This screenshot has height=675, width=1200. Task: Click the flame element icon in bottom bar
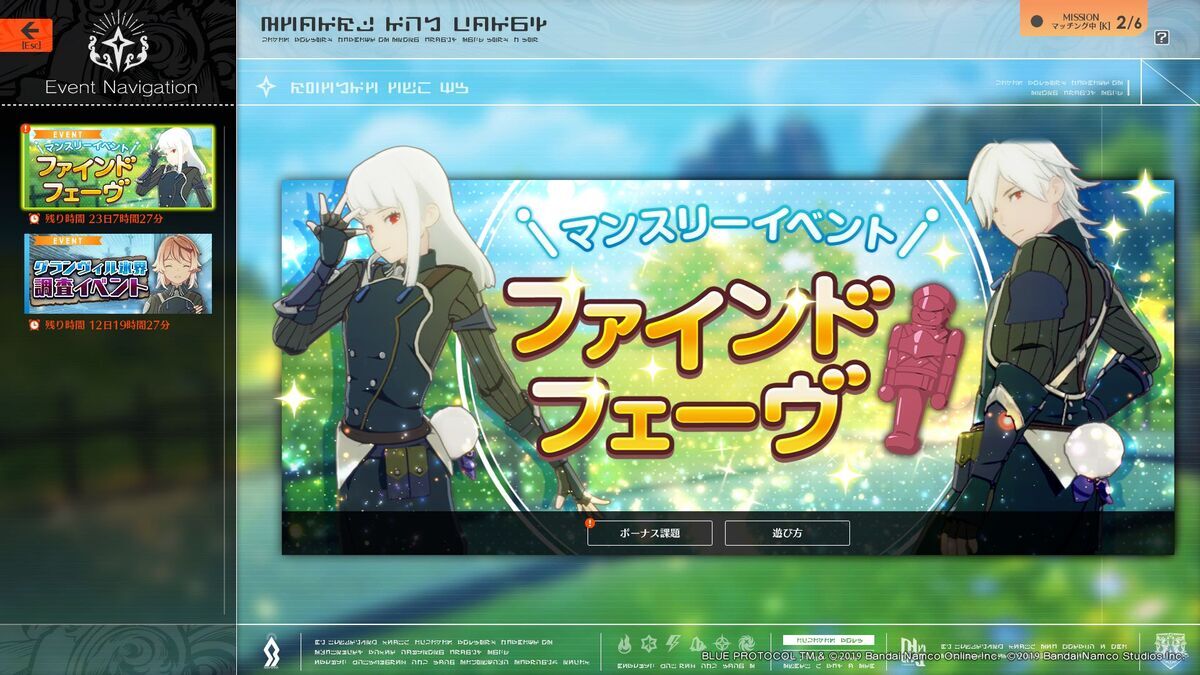[625, 643]
